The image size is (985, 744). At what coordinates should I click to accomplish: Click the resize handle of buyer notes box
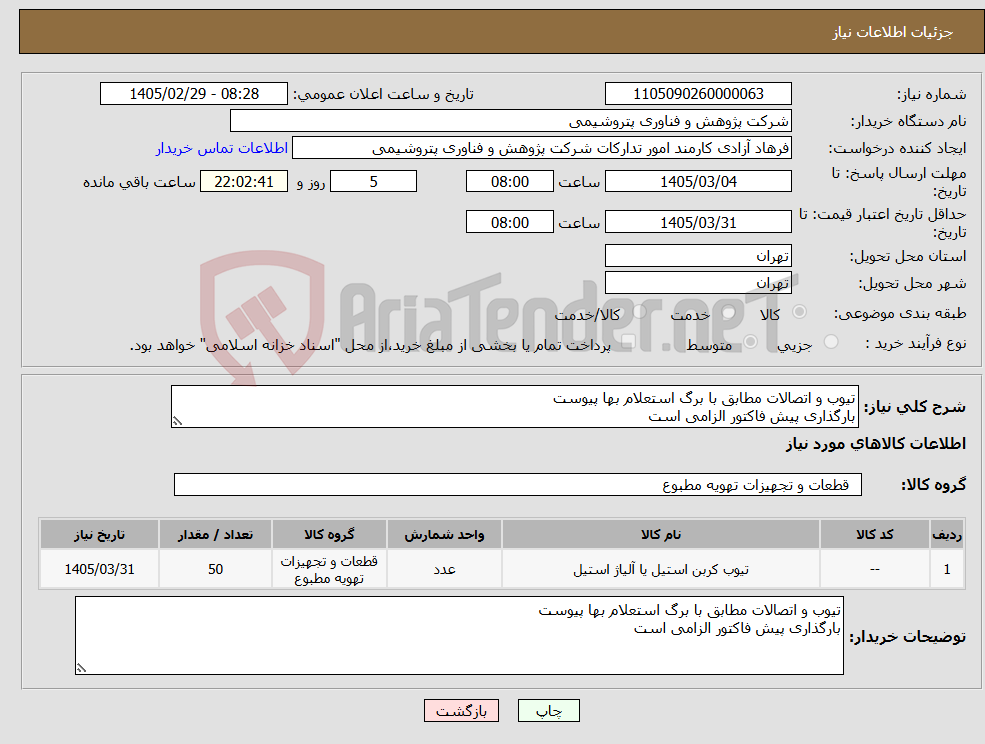(x=81, y=669)
